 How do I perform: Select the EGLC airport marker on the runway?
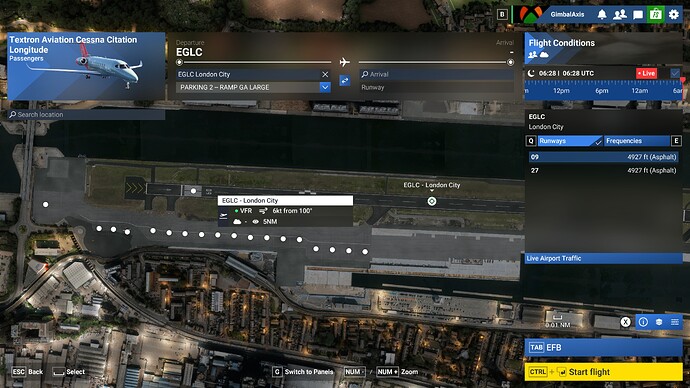coord(432,201)
